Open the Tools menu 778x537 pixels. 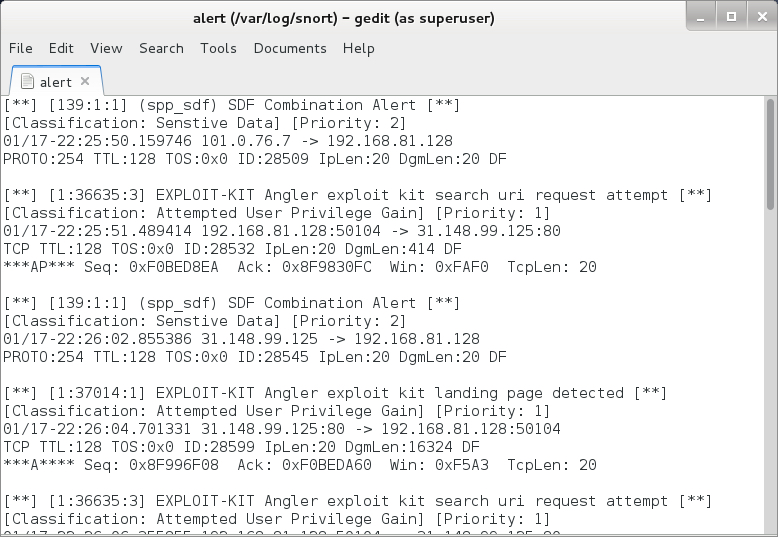218,48
